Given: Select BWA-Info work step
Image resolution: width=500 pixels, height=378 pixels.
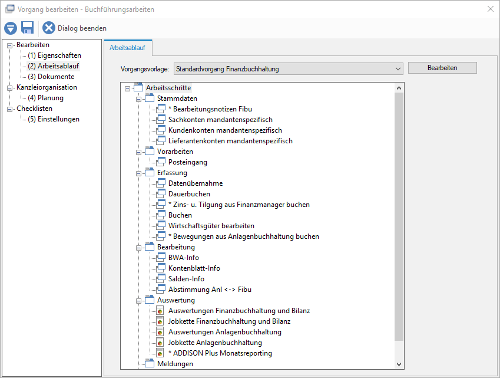Looking at the screenshot, I should (184, 258).
